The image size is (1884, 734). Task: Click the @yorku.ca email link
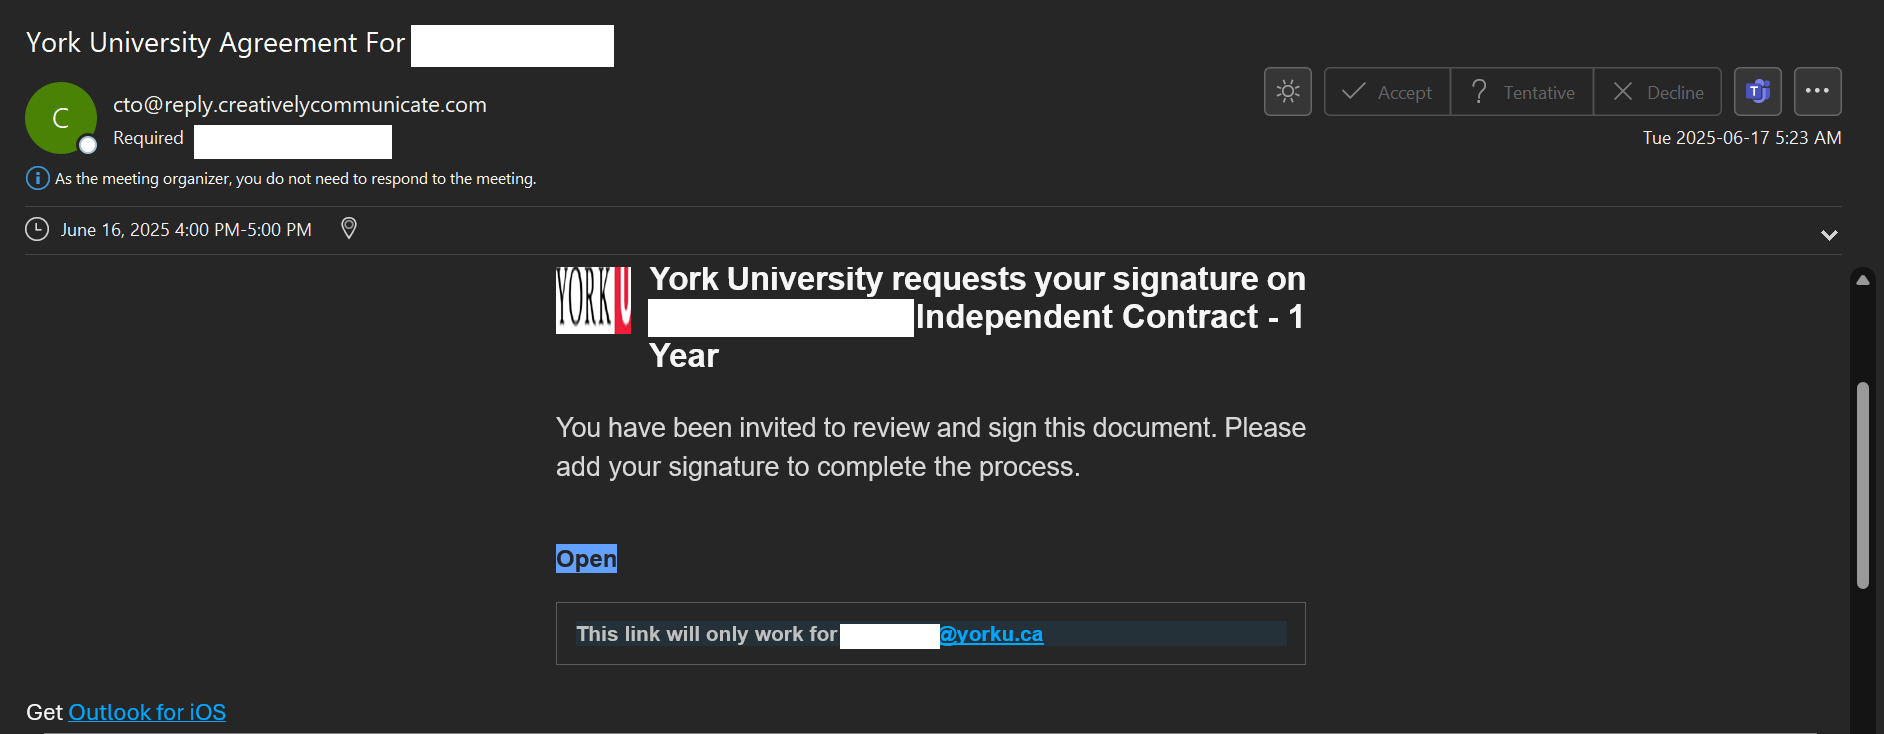pos(991,634)
